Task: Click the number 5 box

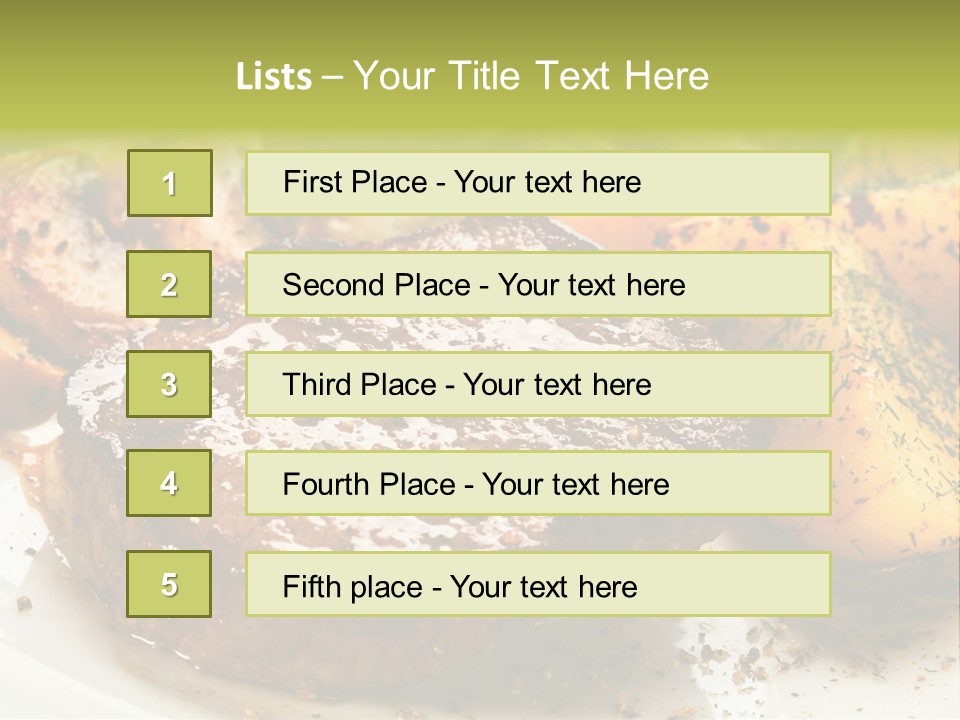Action: (169, 584)
